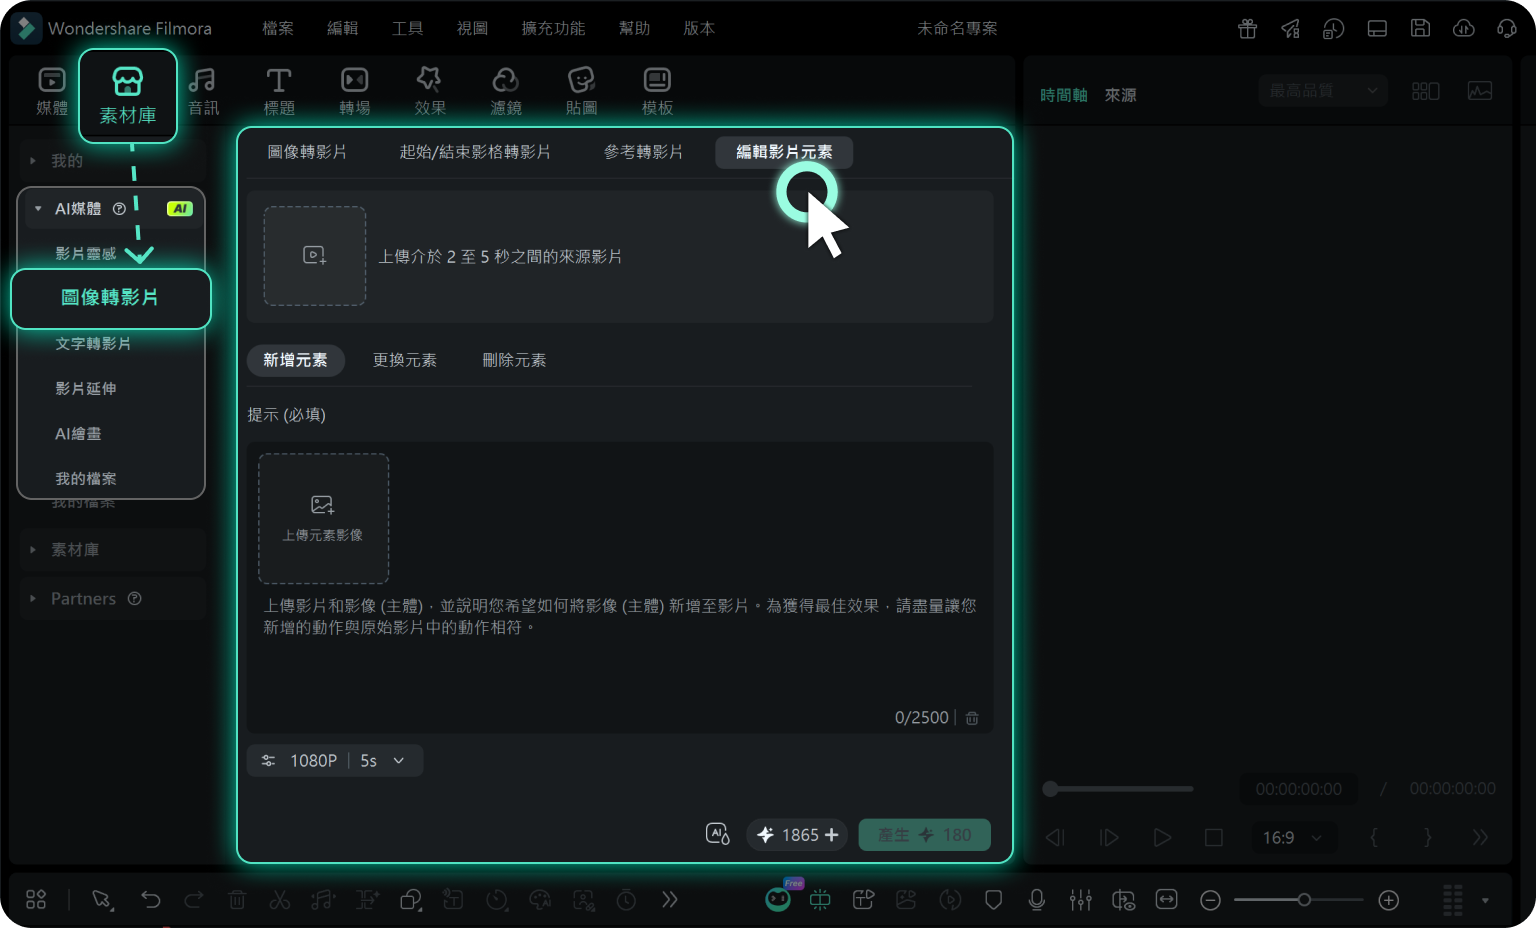Open the 最高品質 quality dropdown
The height and width of the screenshot is (928, 1536).
tap(1323, 91)
